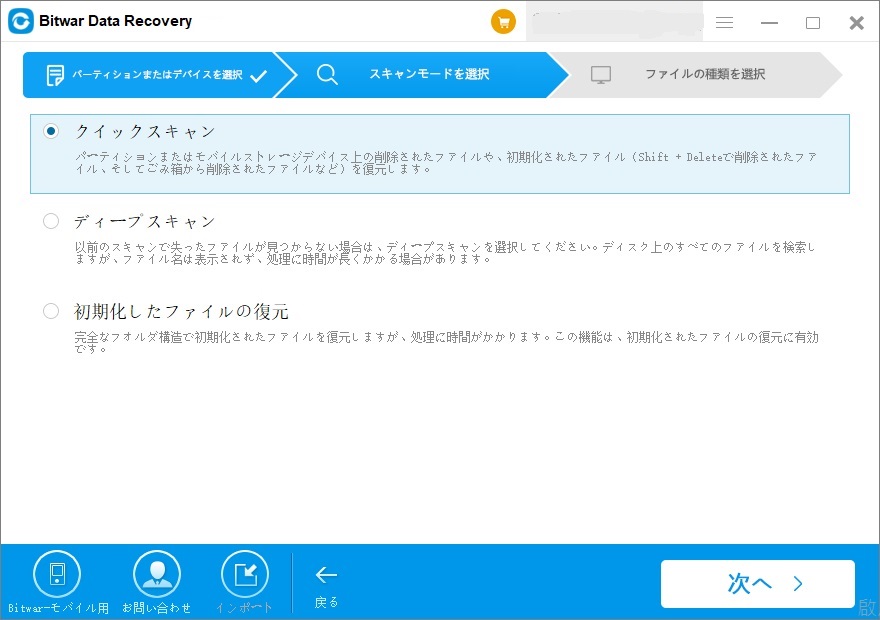Select the ディープスキャン radio button

coord(51,221)
